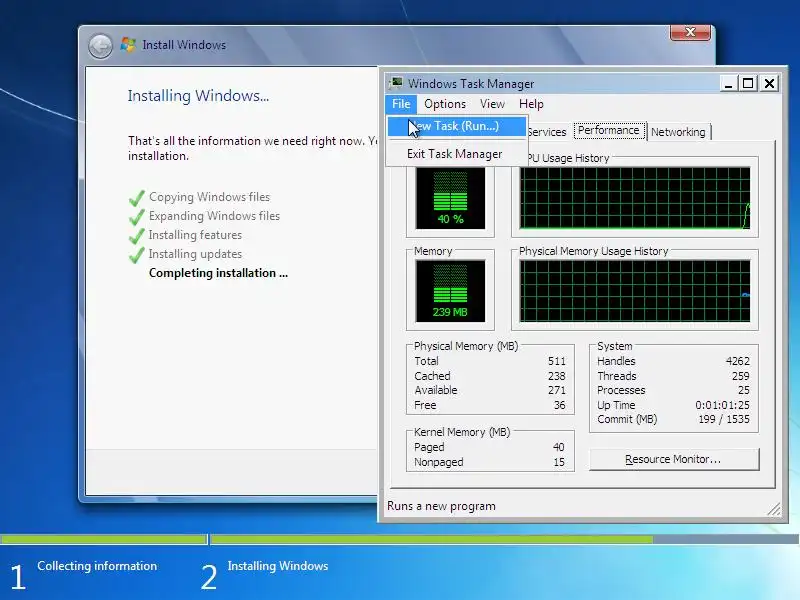Click the Installing updates checkmark

click(x=137, y=254)
